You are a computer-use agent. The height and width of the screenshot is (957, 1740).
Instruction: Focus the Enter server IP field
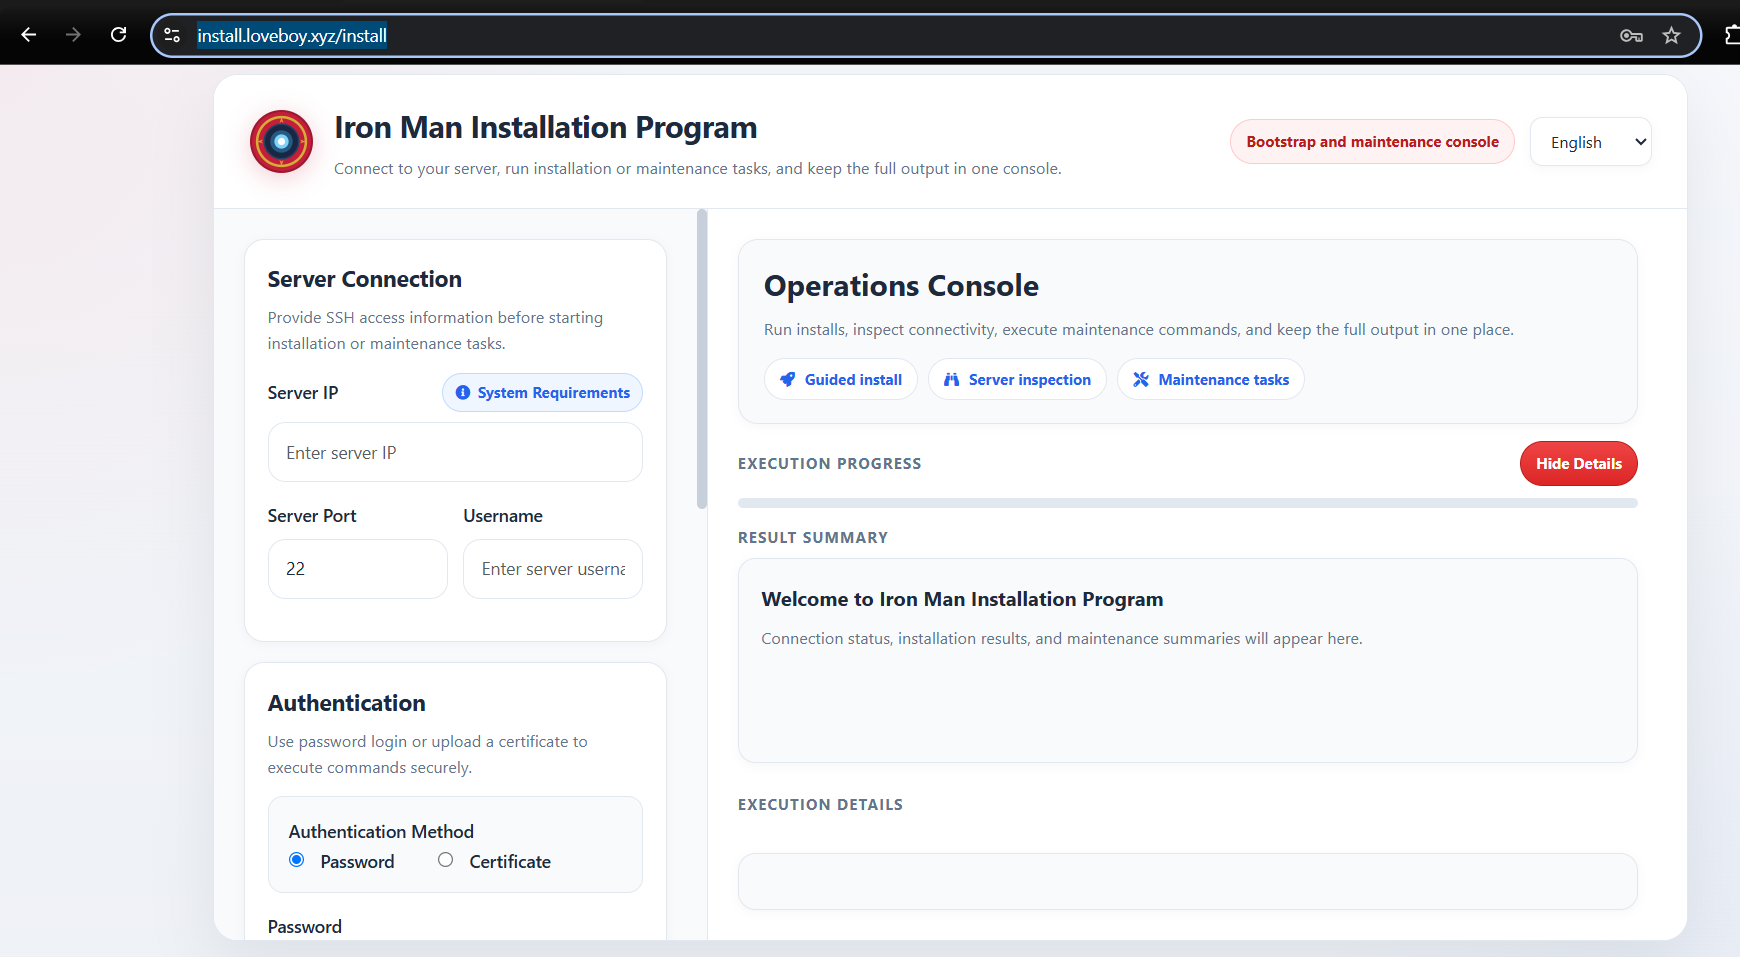pyautogui.click(x=455, y=453)
